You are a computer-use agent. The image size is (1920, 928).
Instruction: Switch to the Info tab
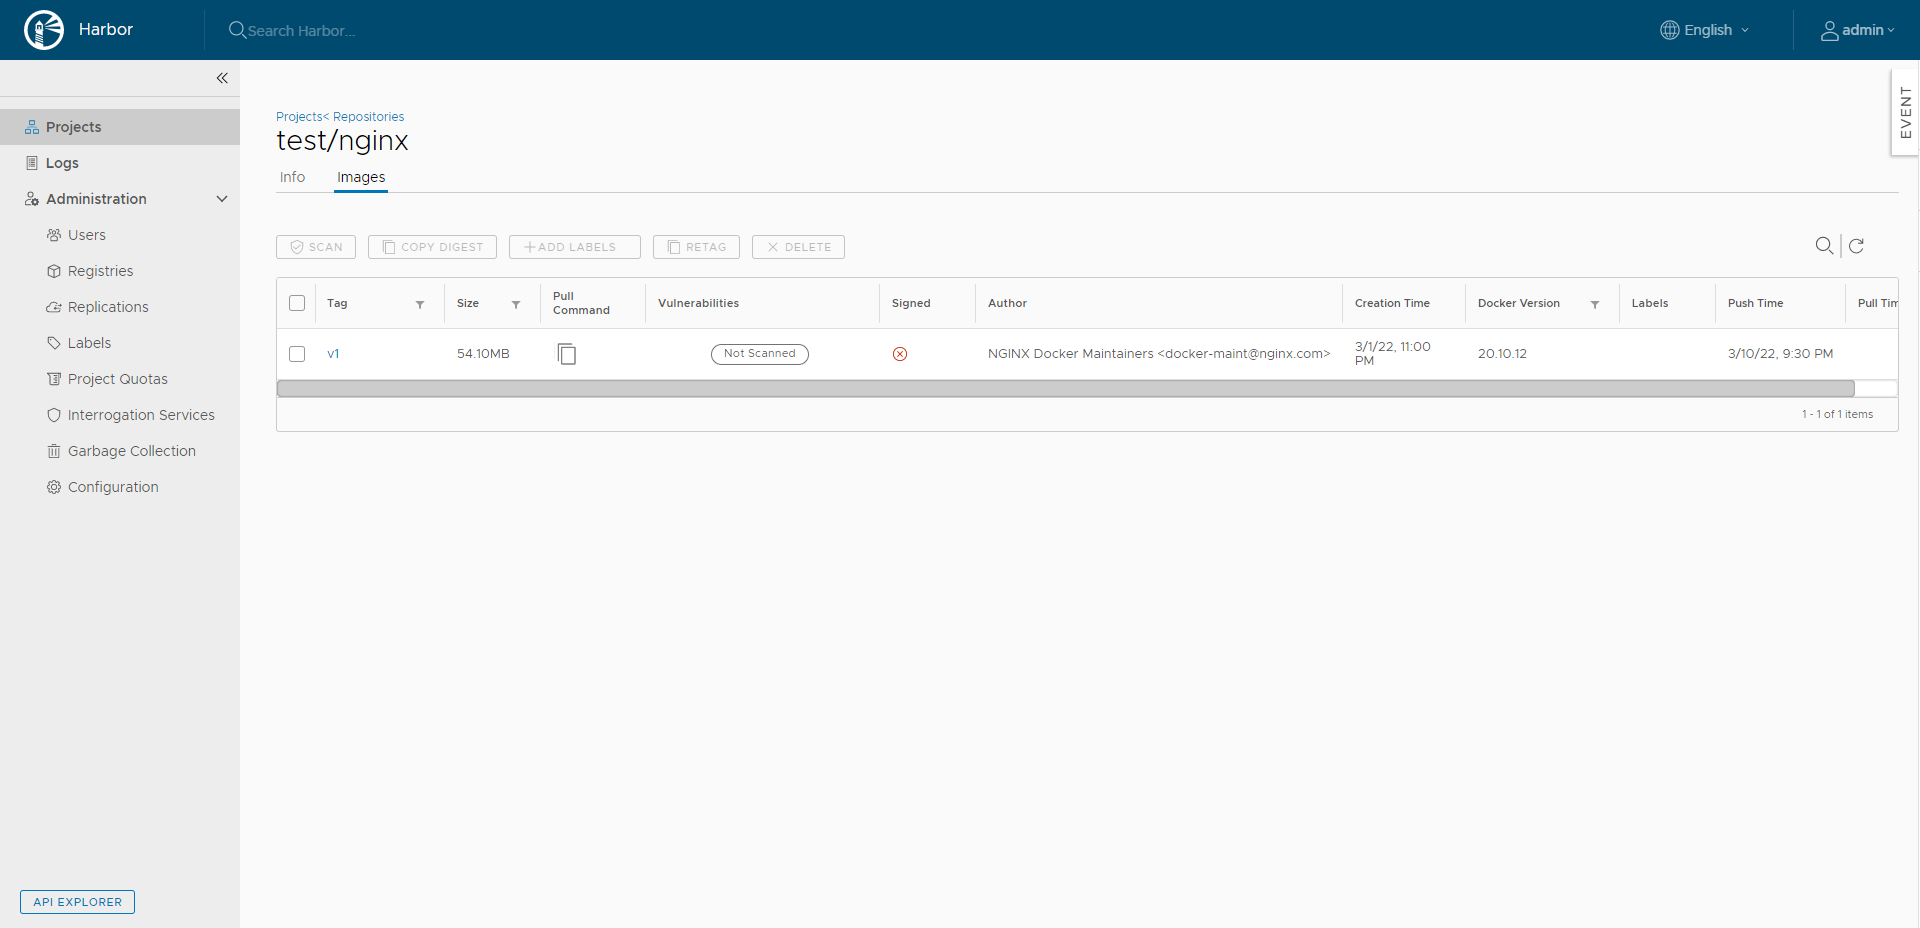(x=292, y=177)
